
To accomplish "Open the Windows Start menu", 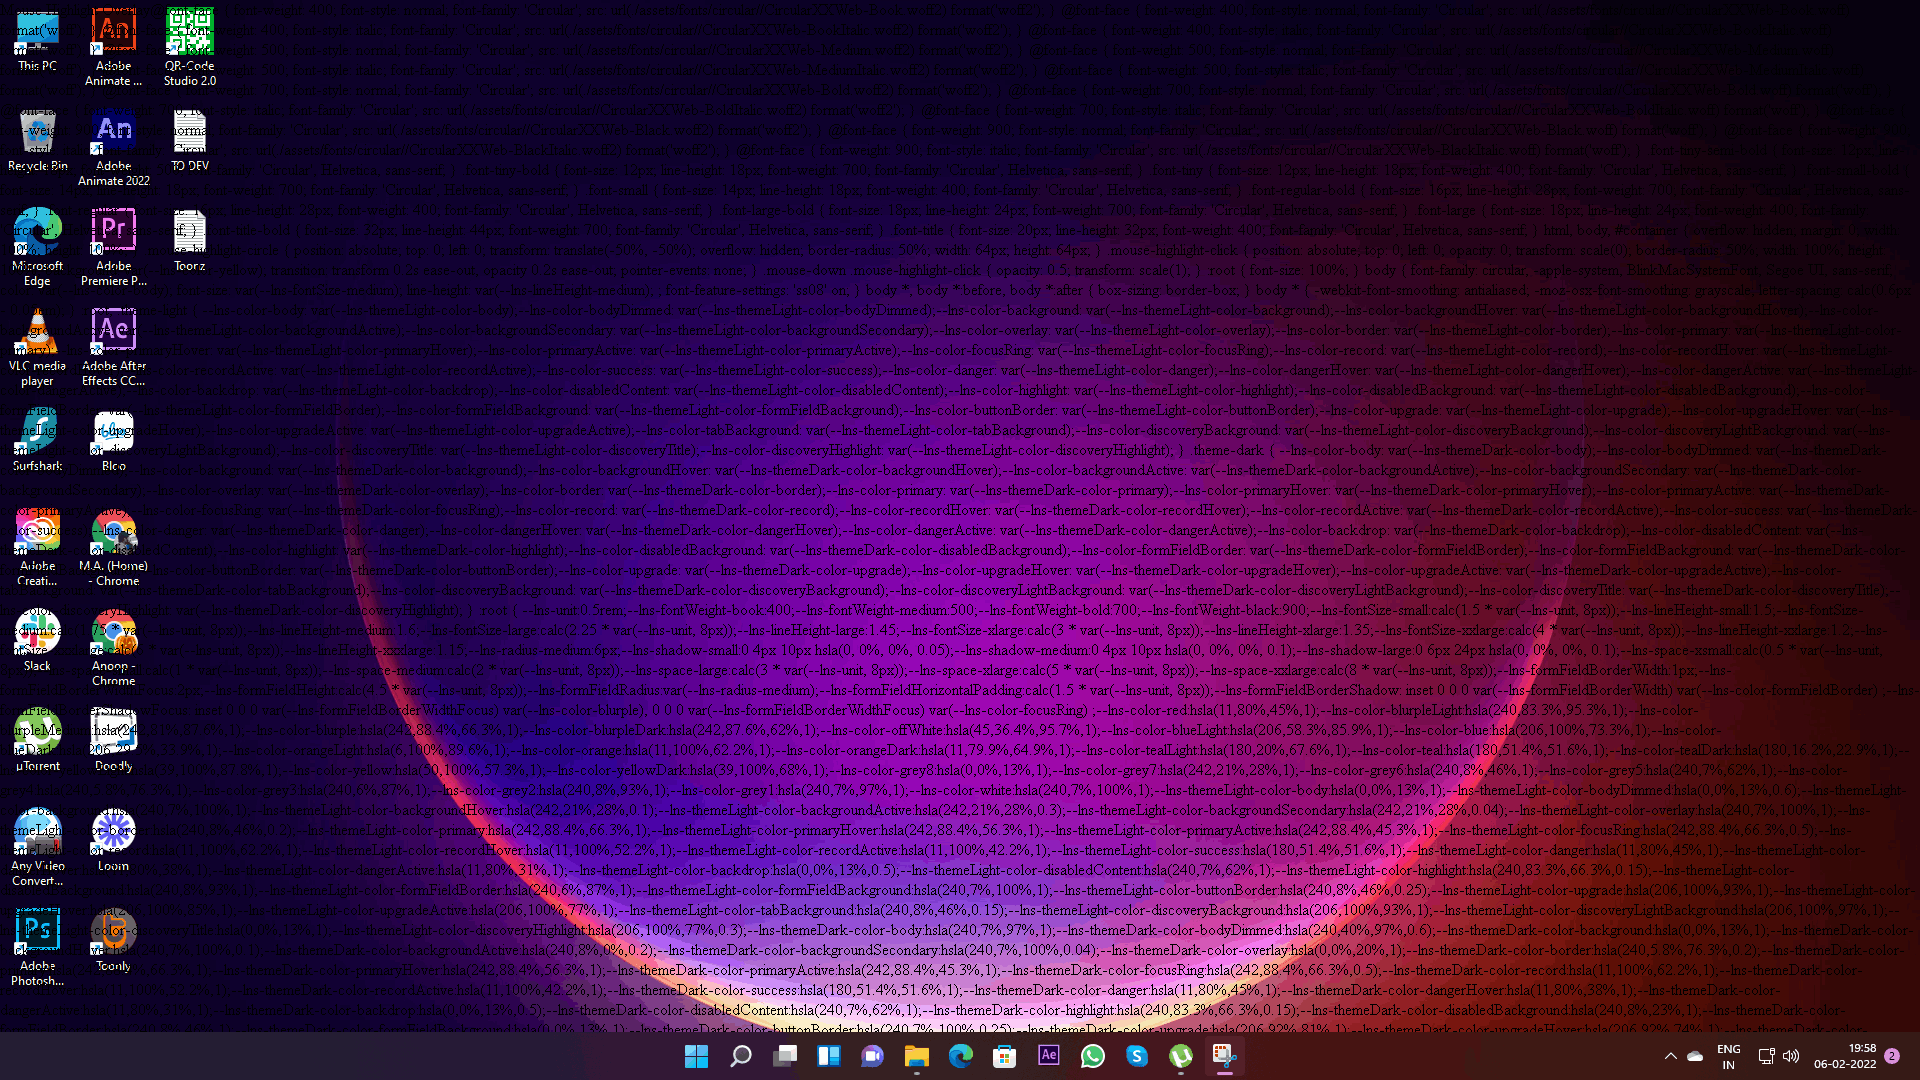I will pyautogui.click(x=697, y=1056).
